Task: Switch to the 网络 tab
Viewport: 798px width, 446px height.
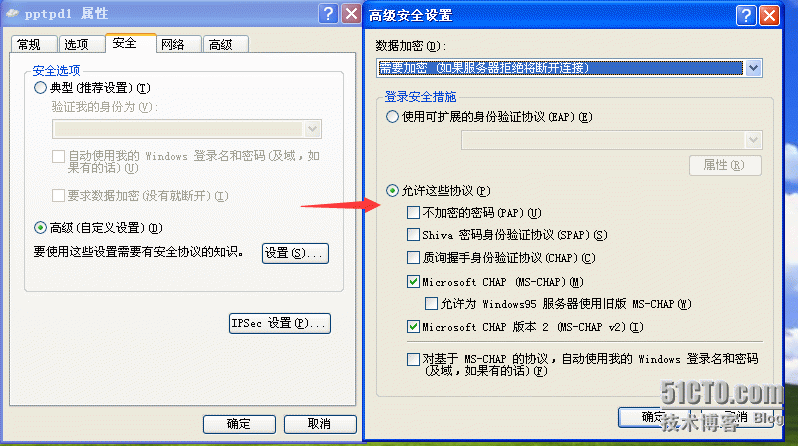Action: coord(174,44)
